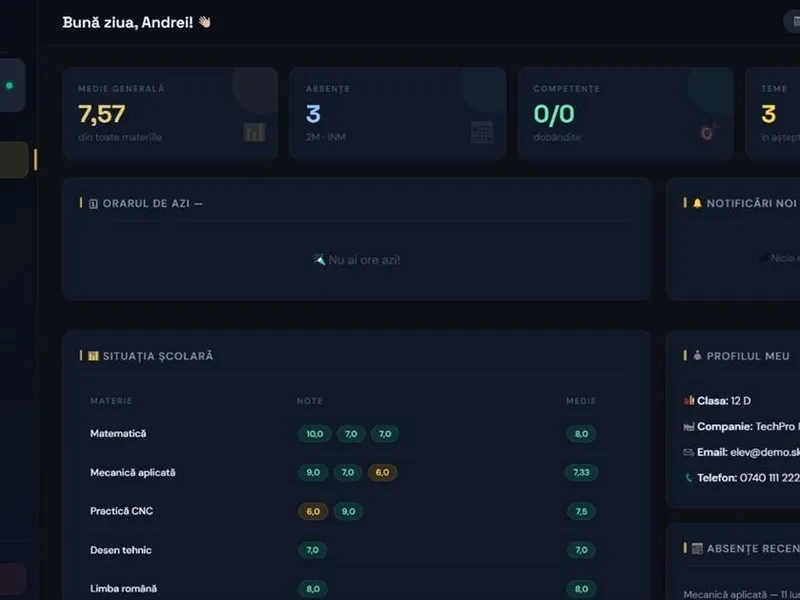The height and width of the screenshot is (600, 800).
Task: Click the Limba română subject name
Action: tap(123, 589)
